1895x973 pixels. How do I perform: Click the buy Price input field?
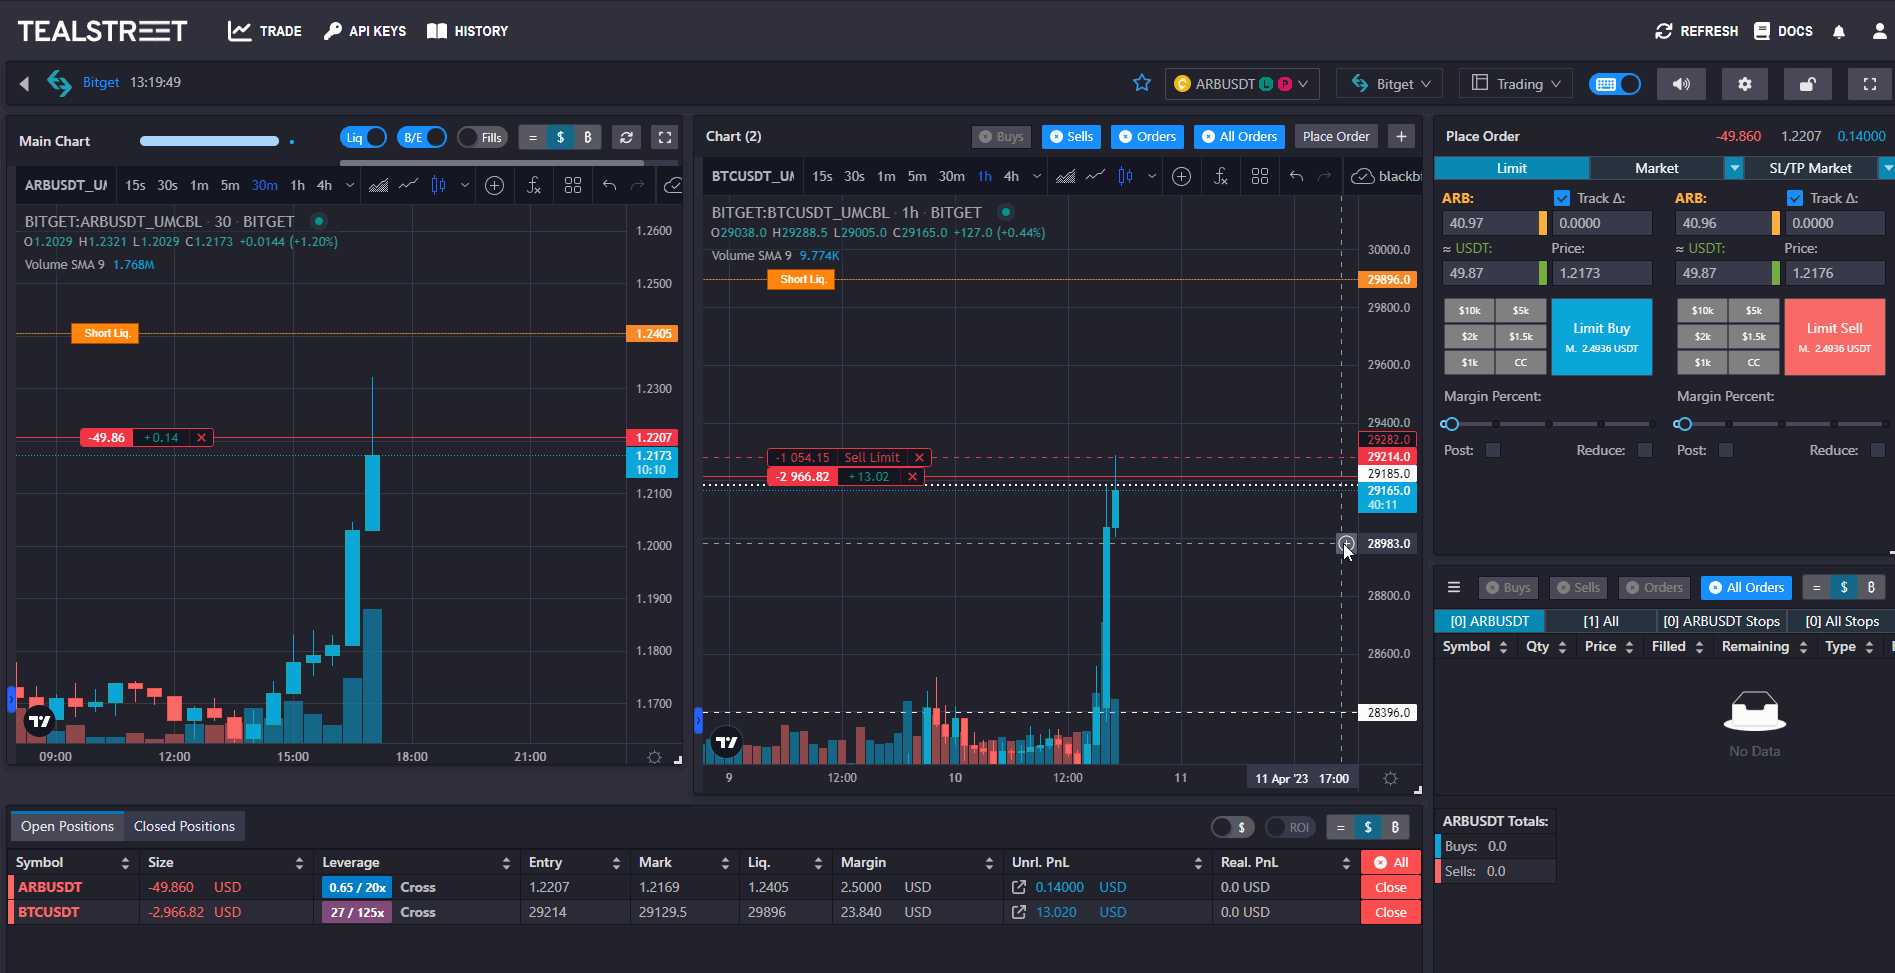click(x=1601, y=273)
